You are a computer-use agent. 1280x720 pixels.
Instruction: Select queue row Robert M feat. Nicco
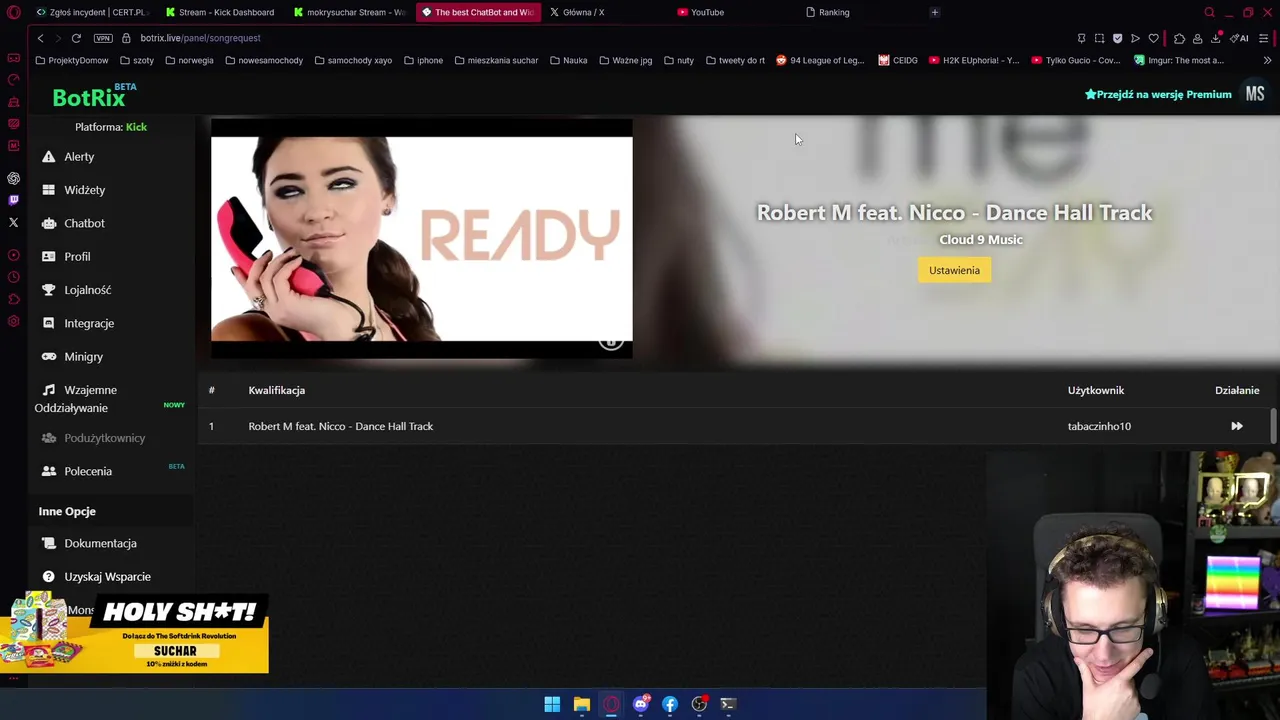coord(734,427)
